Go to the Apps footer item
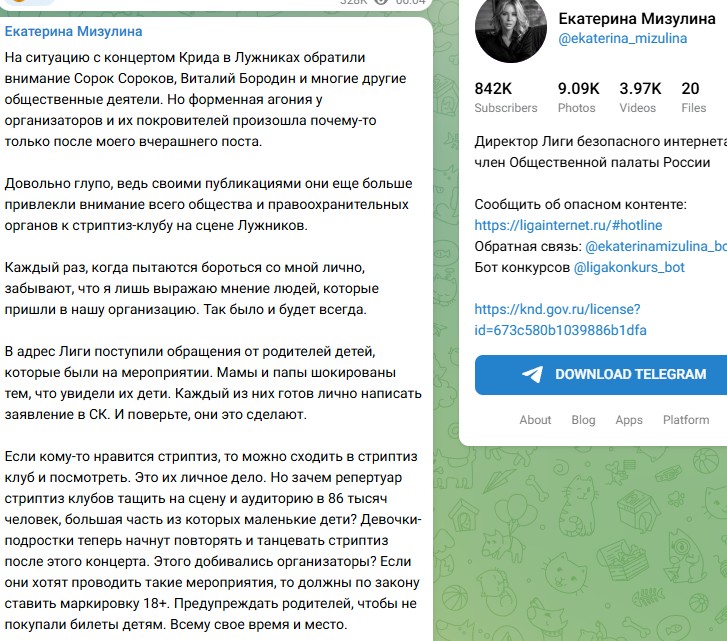This screenshot has height=641, width=727. pyautogui.click(x=629, y=419)
